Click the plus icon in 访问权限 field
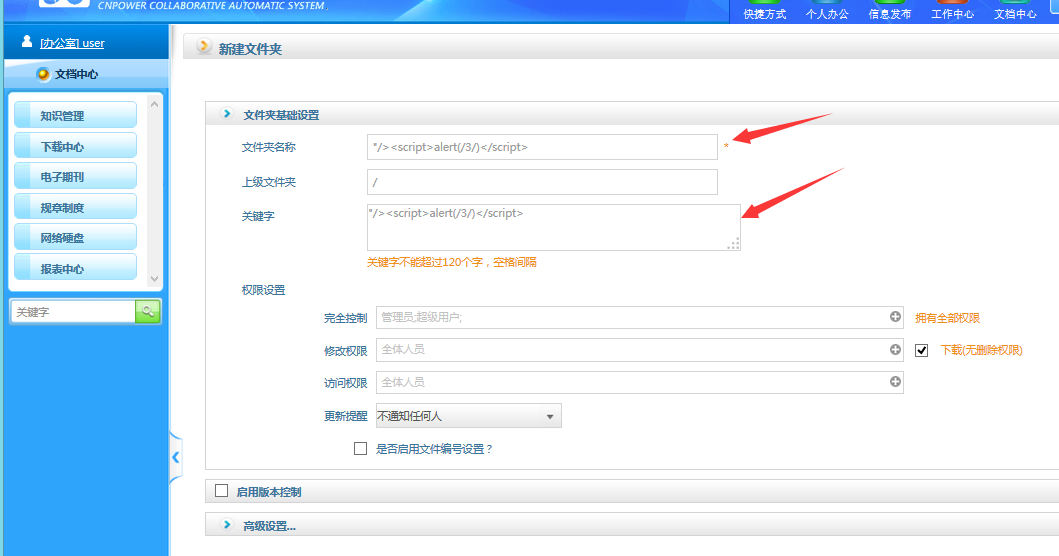The height and width of the screenshot is (556, 1059). click(x=895, y=382)
